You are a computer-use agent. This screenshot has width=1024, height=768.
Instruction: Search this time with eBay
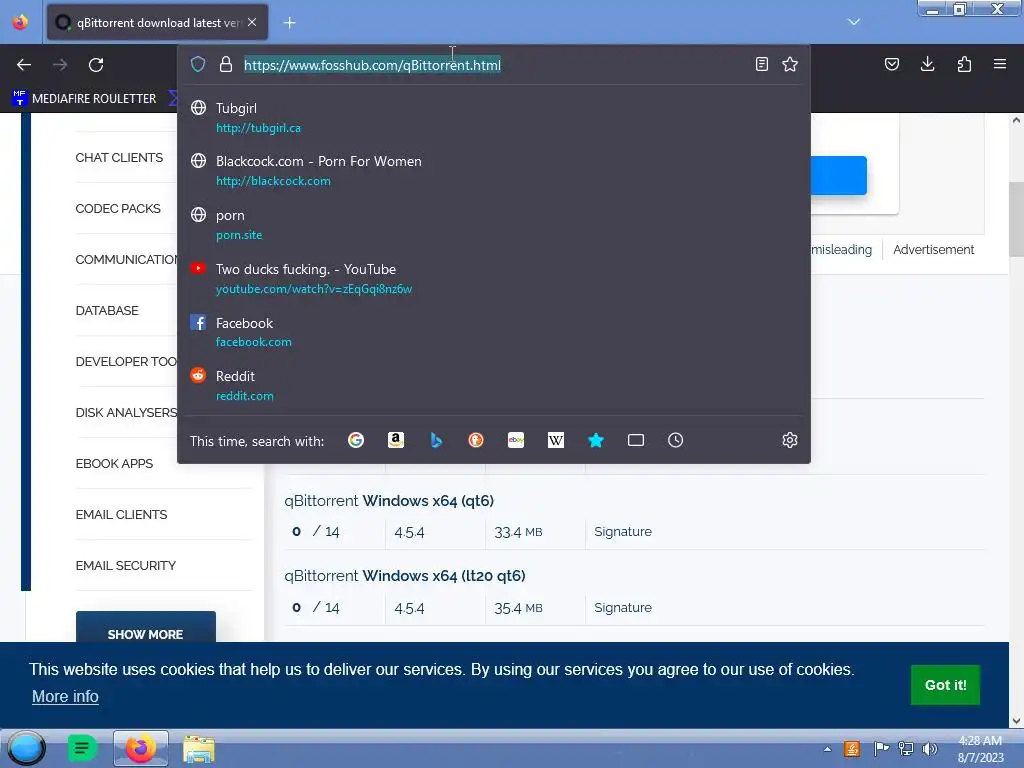(x=516, y=440)
